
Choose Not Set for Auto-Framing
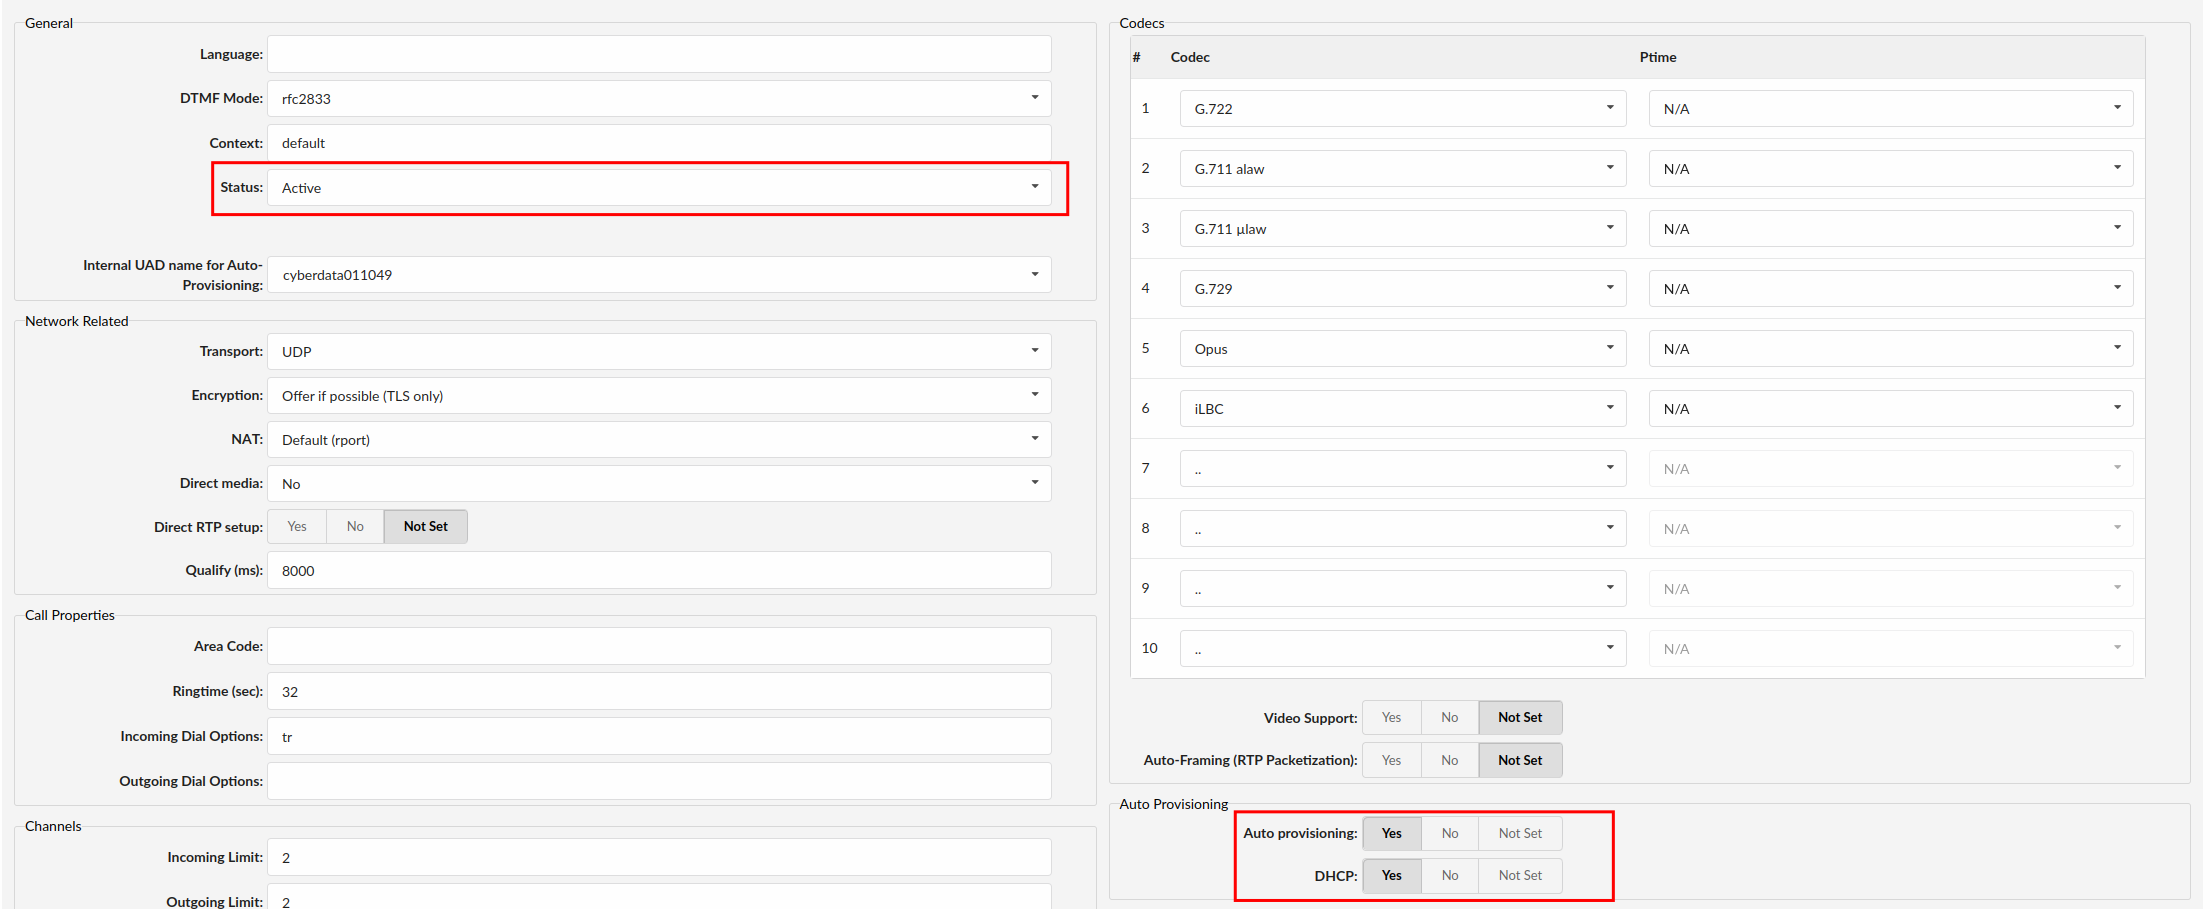coord(1520,761)
